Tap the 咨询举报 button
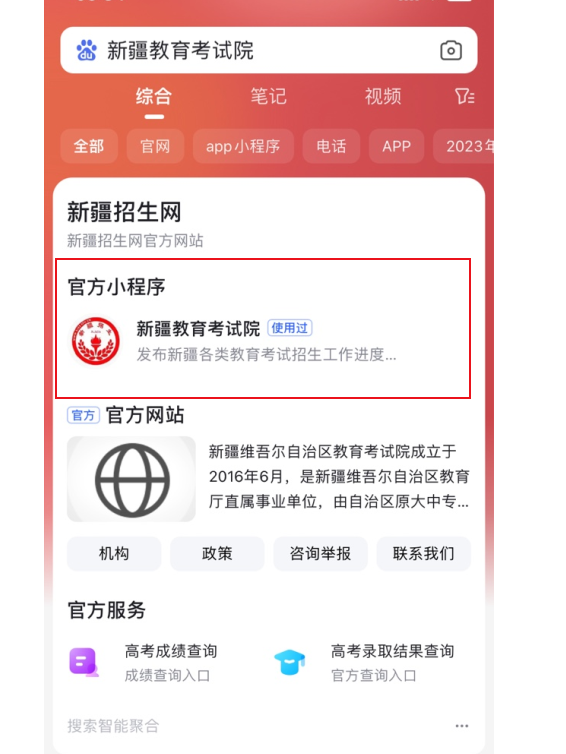Viewport: 566px width, 754px height. pos(320,553)
